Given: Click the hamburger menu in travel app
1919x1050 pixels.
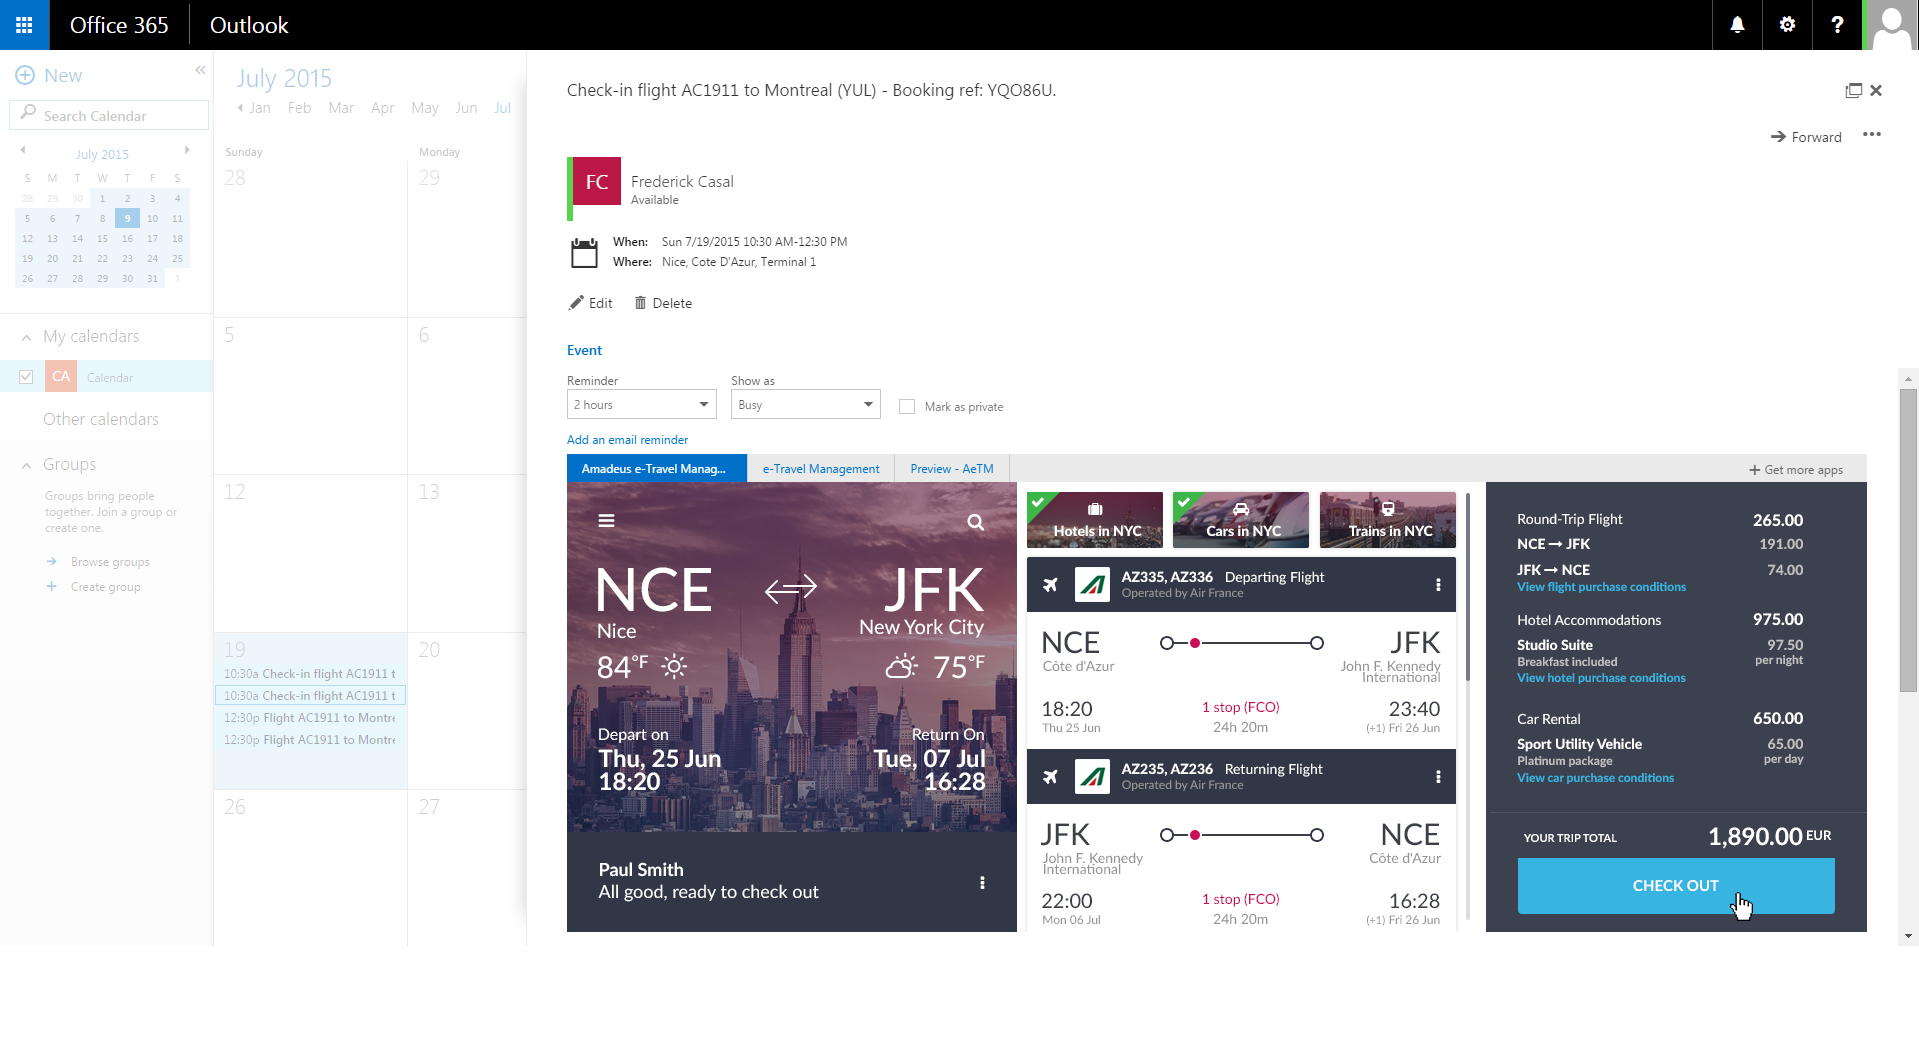Looking at the screenshot, I should tap(606, 520).
